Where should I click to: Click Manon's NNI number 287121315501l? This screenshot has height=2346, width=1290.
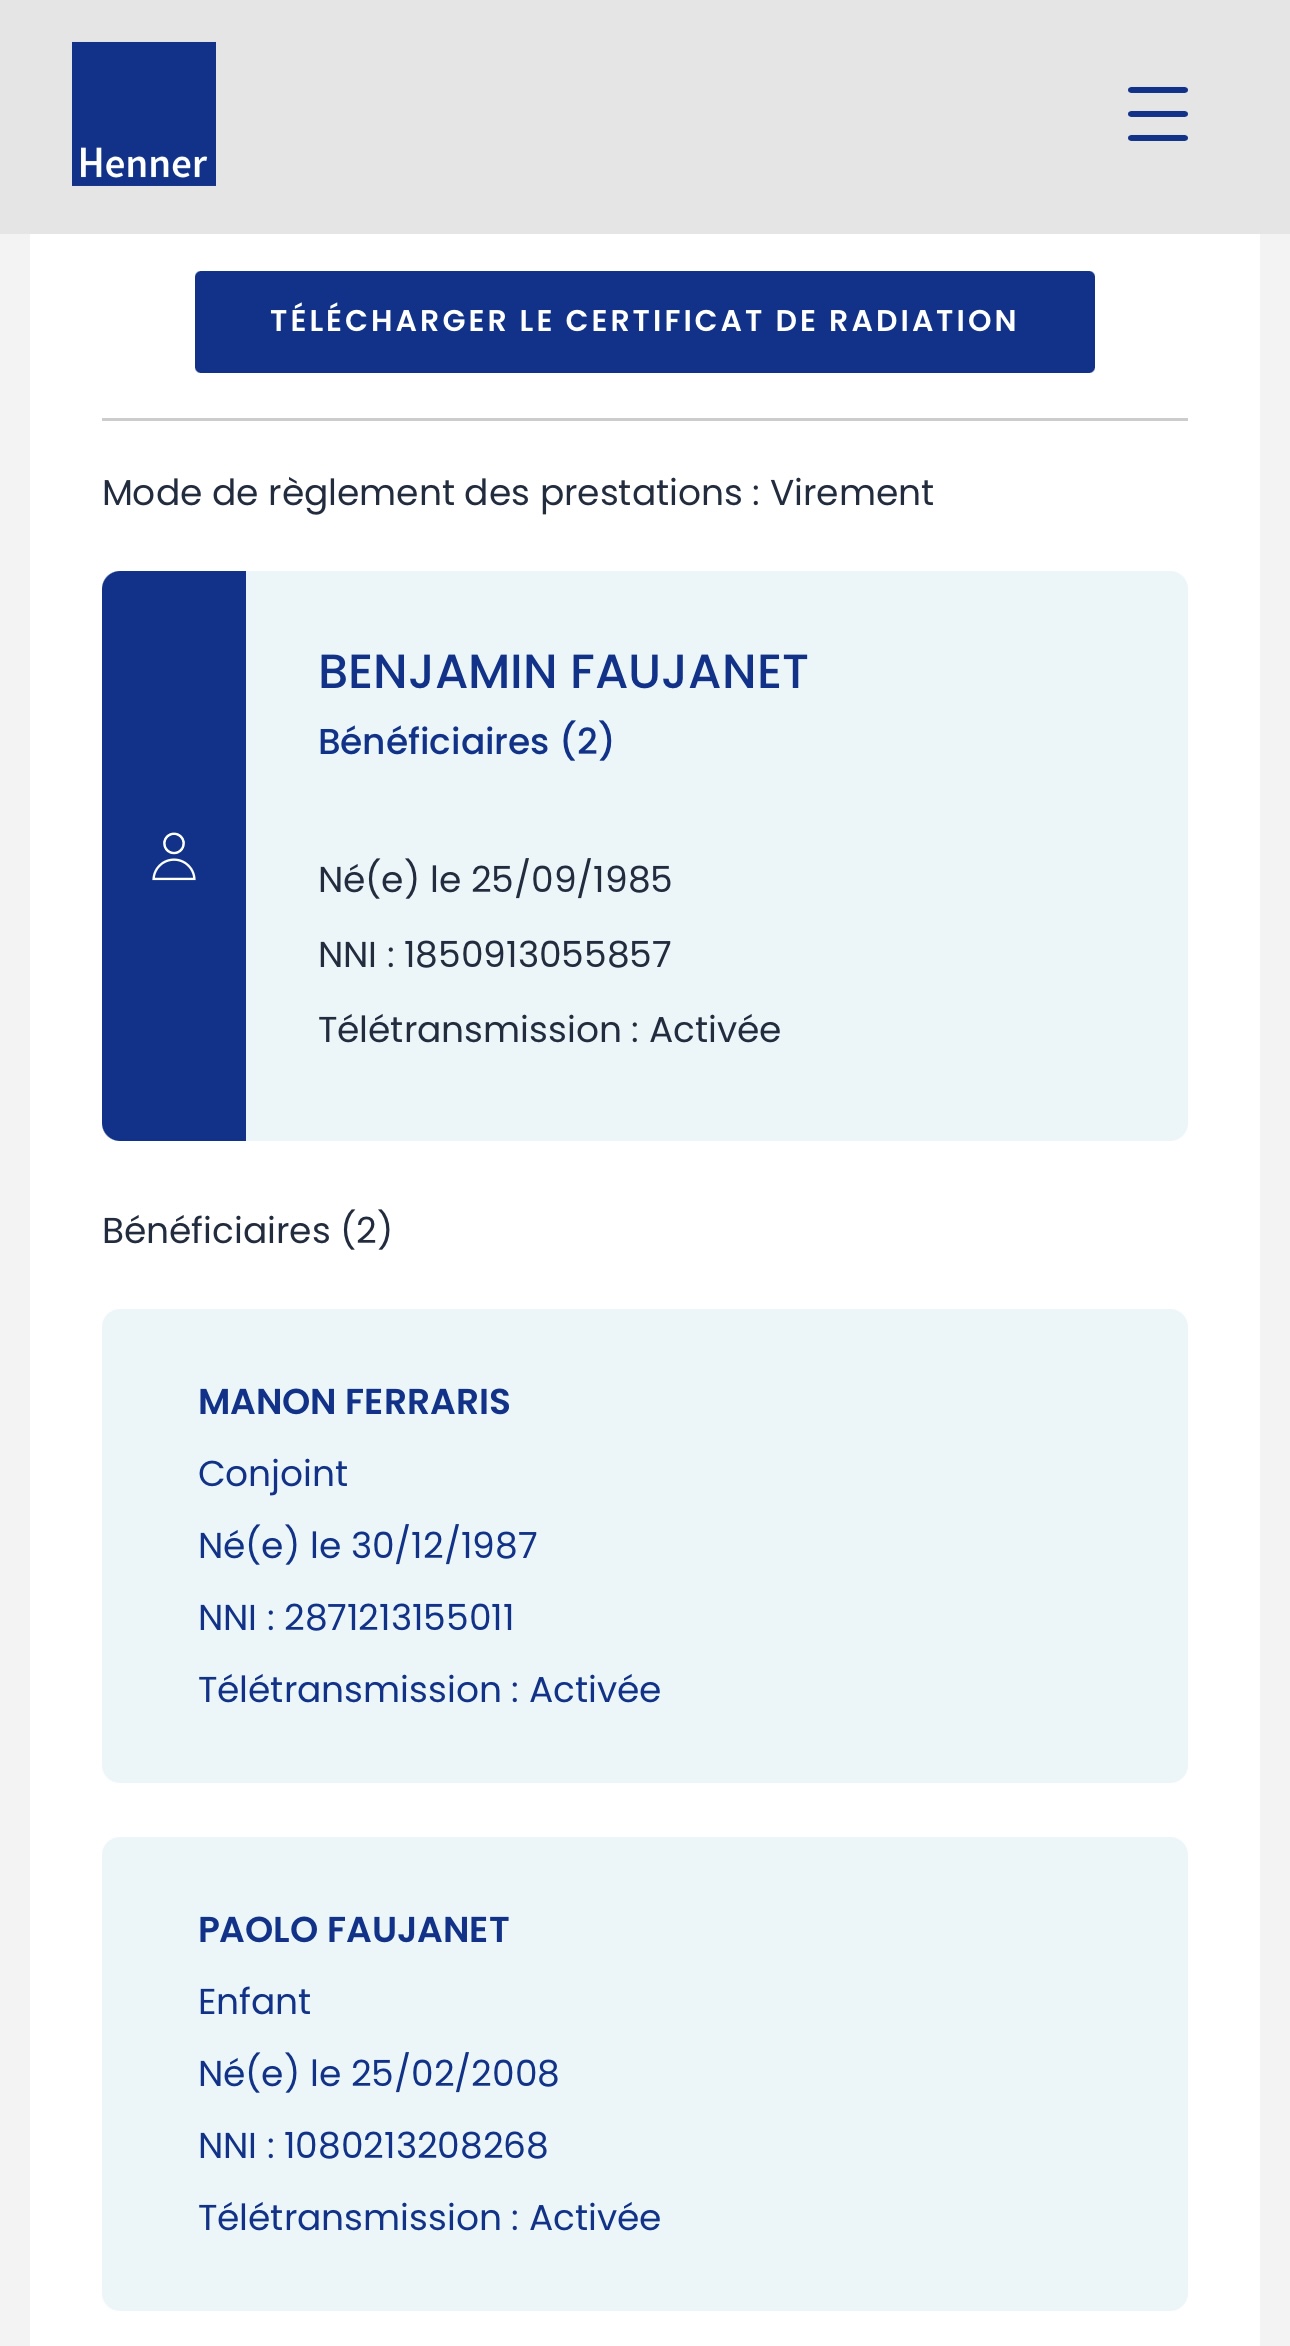[399, 1618]
